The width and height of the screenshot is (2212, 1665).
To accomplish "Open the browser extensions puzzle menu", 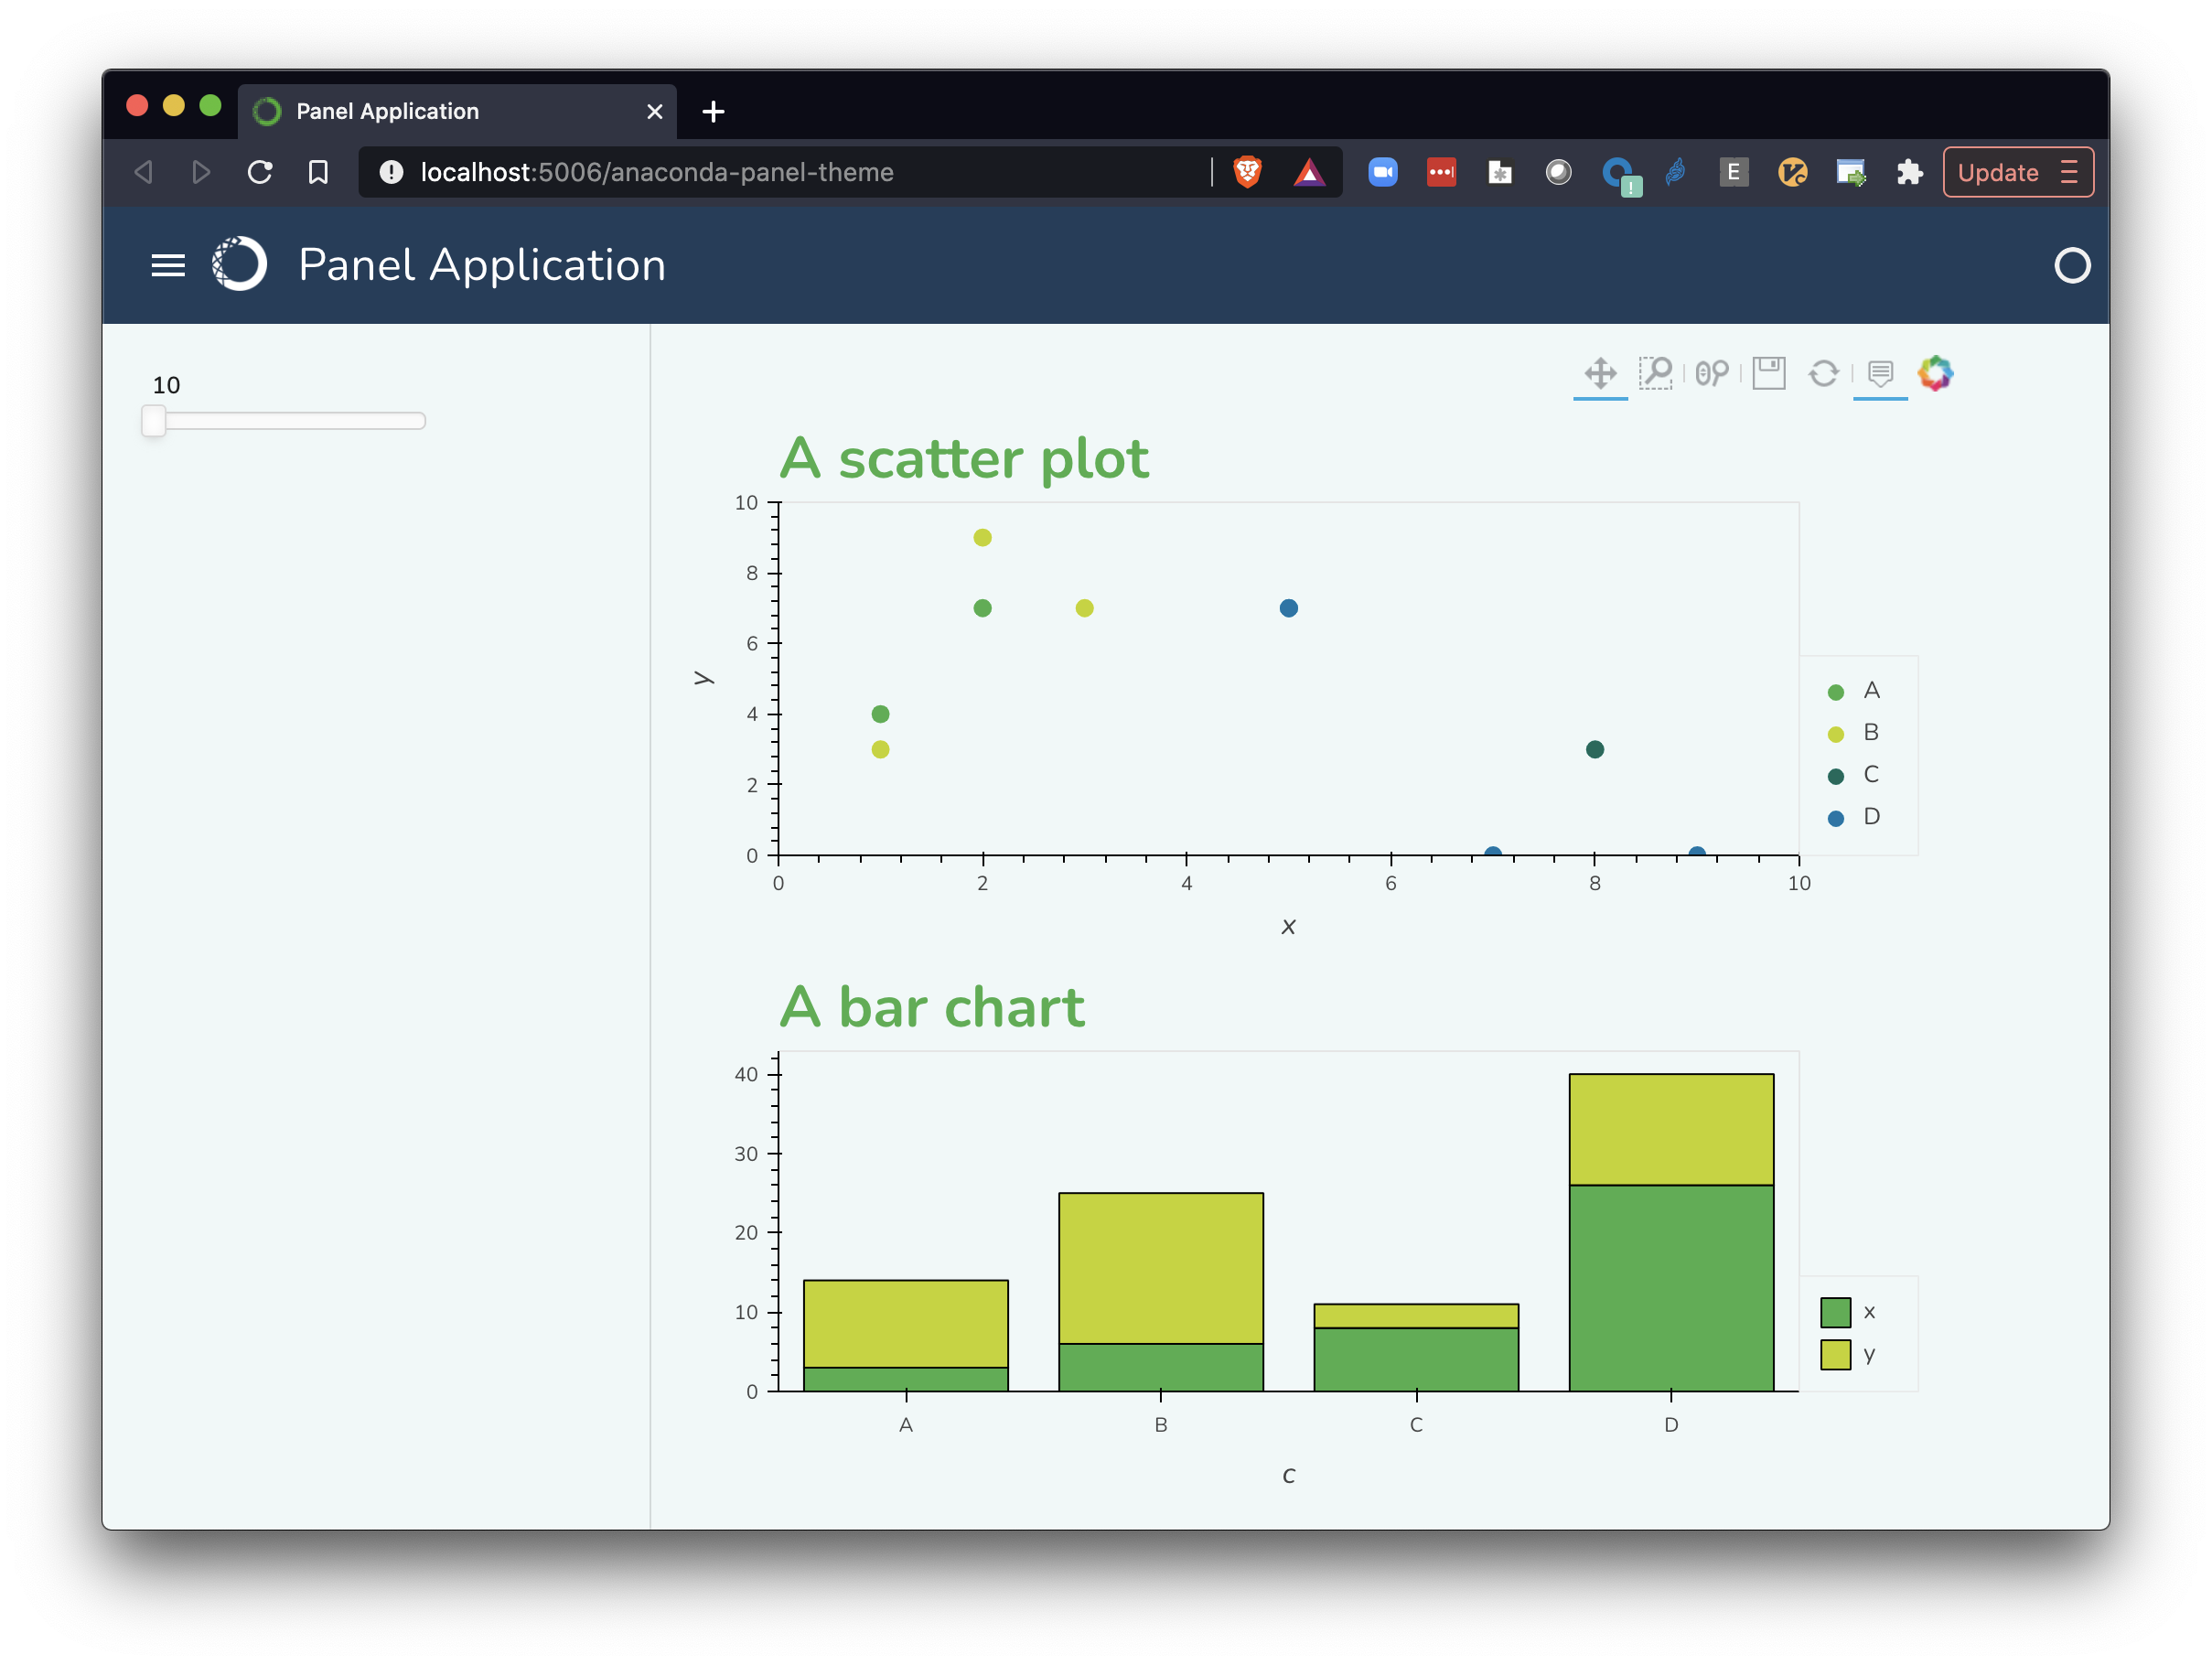I will [1910, 172].
